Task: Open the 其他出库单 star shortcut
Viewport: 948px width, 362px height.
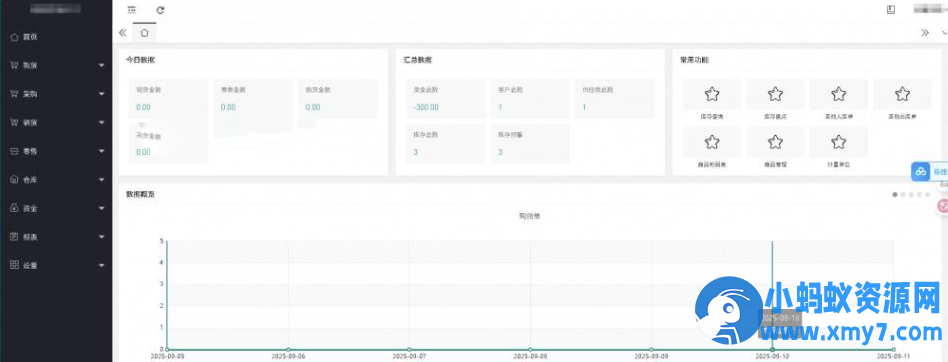Action: point(902,94)
